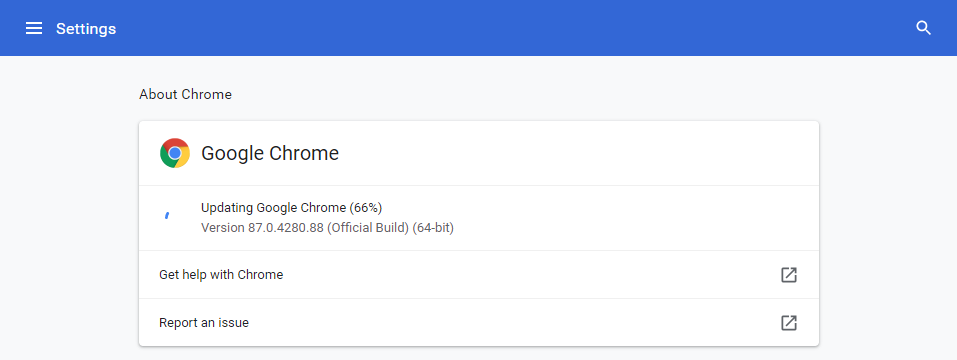Click the (Official Build) text
957x360 pixels.
[x=367, y=228]
